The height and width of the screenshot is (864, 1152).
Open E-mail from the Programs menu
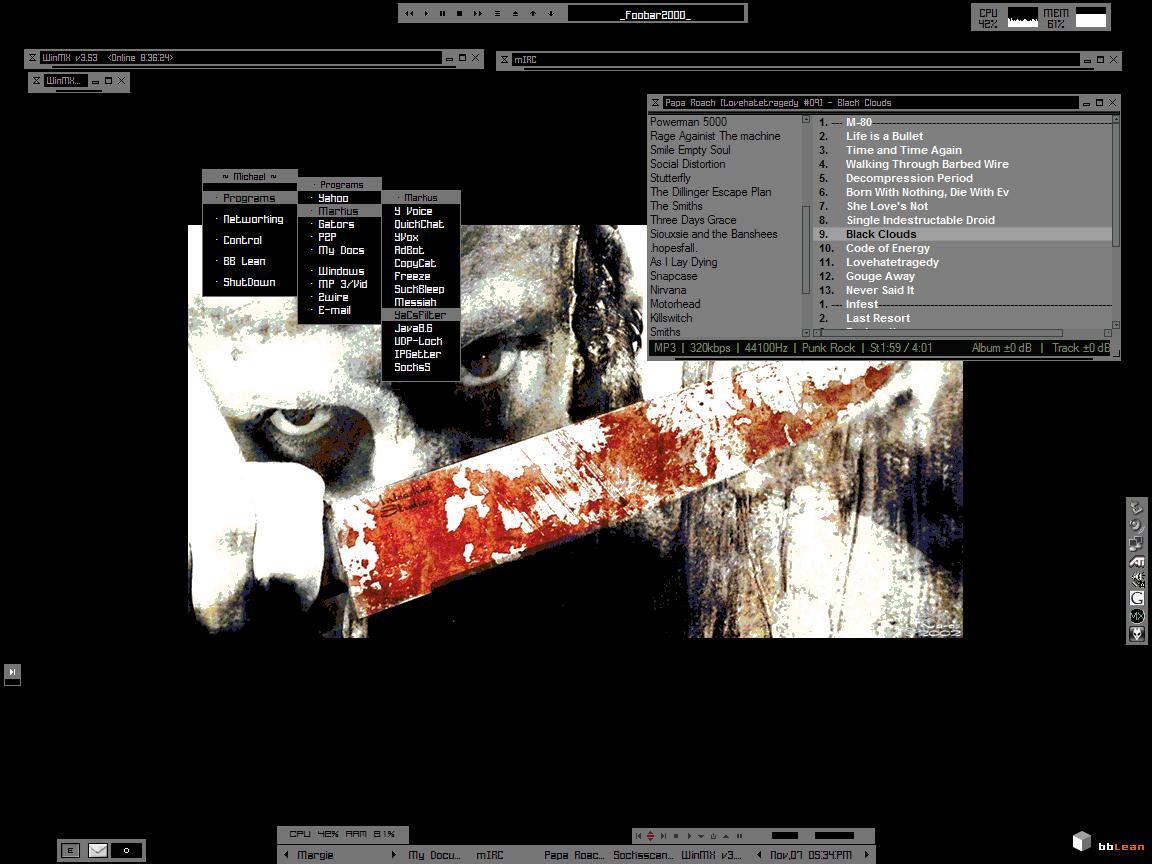pos(339,311)
